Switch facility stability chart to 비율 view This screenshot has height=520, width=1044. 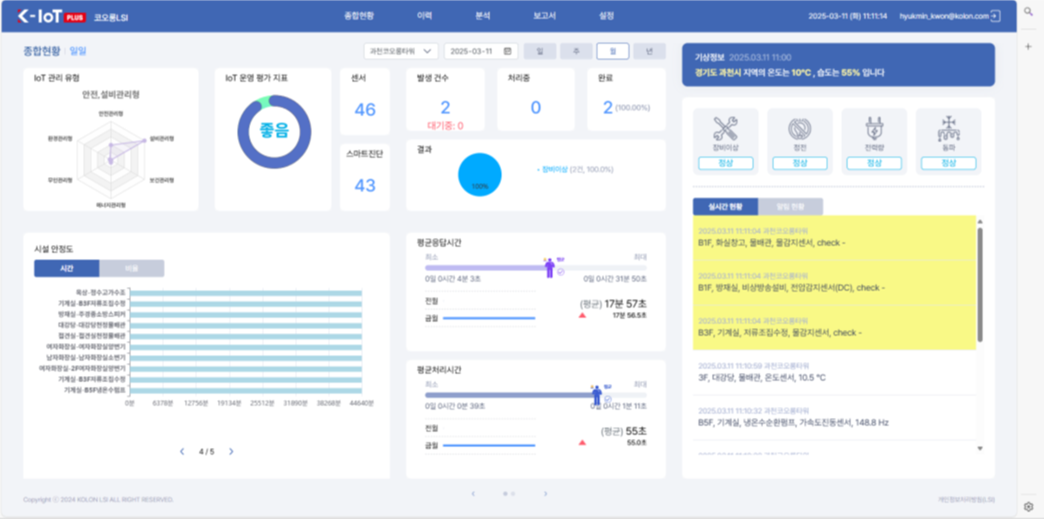point(131,268)
